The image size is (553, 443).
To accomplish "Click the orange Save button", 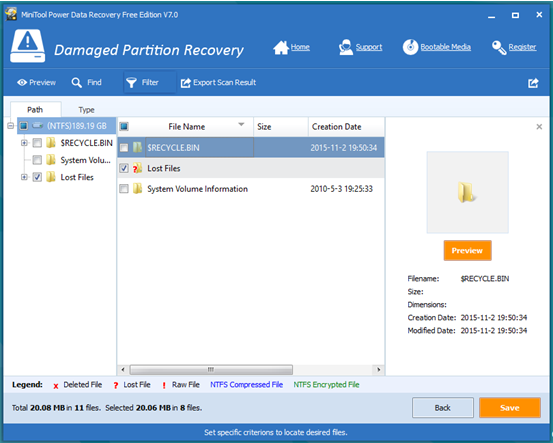I will tap(510, 408).
